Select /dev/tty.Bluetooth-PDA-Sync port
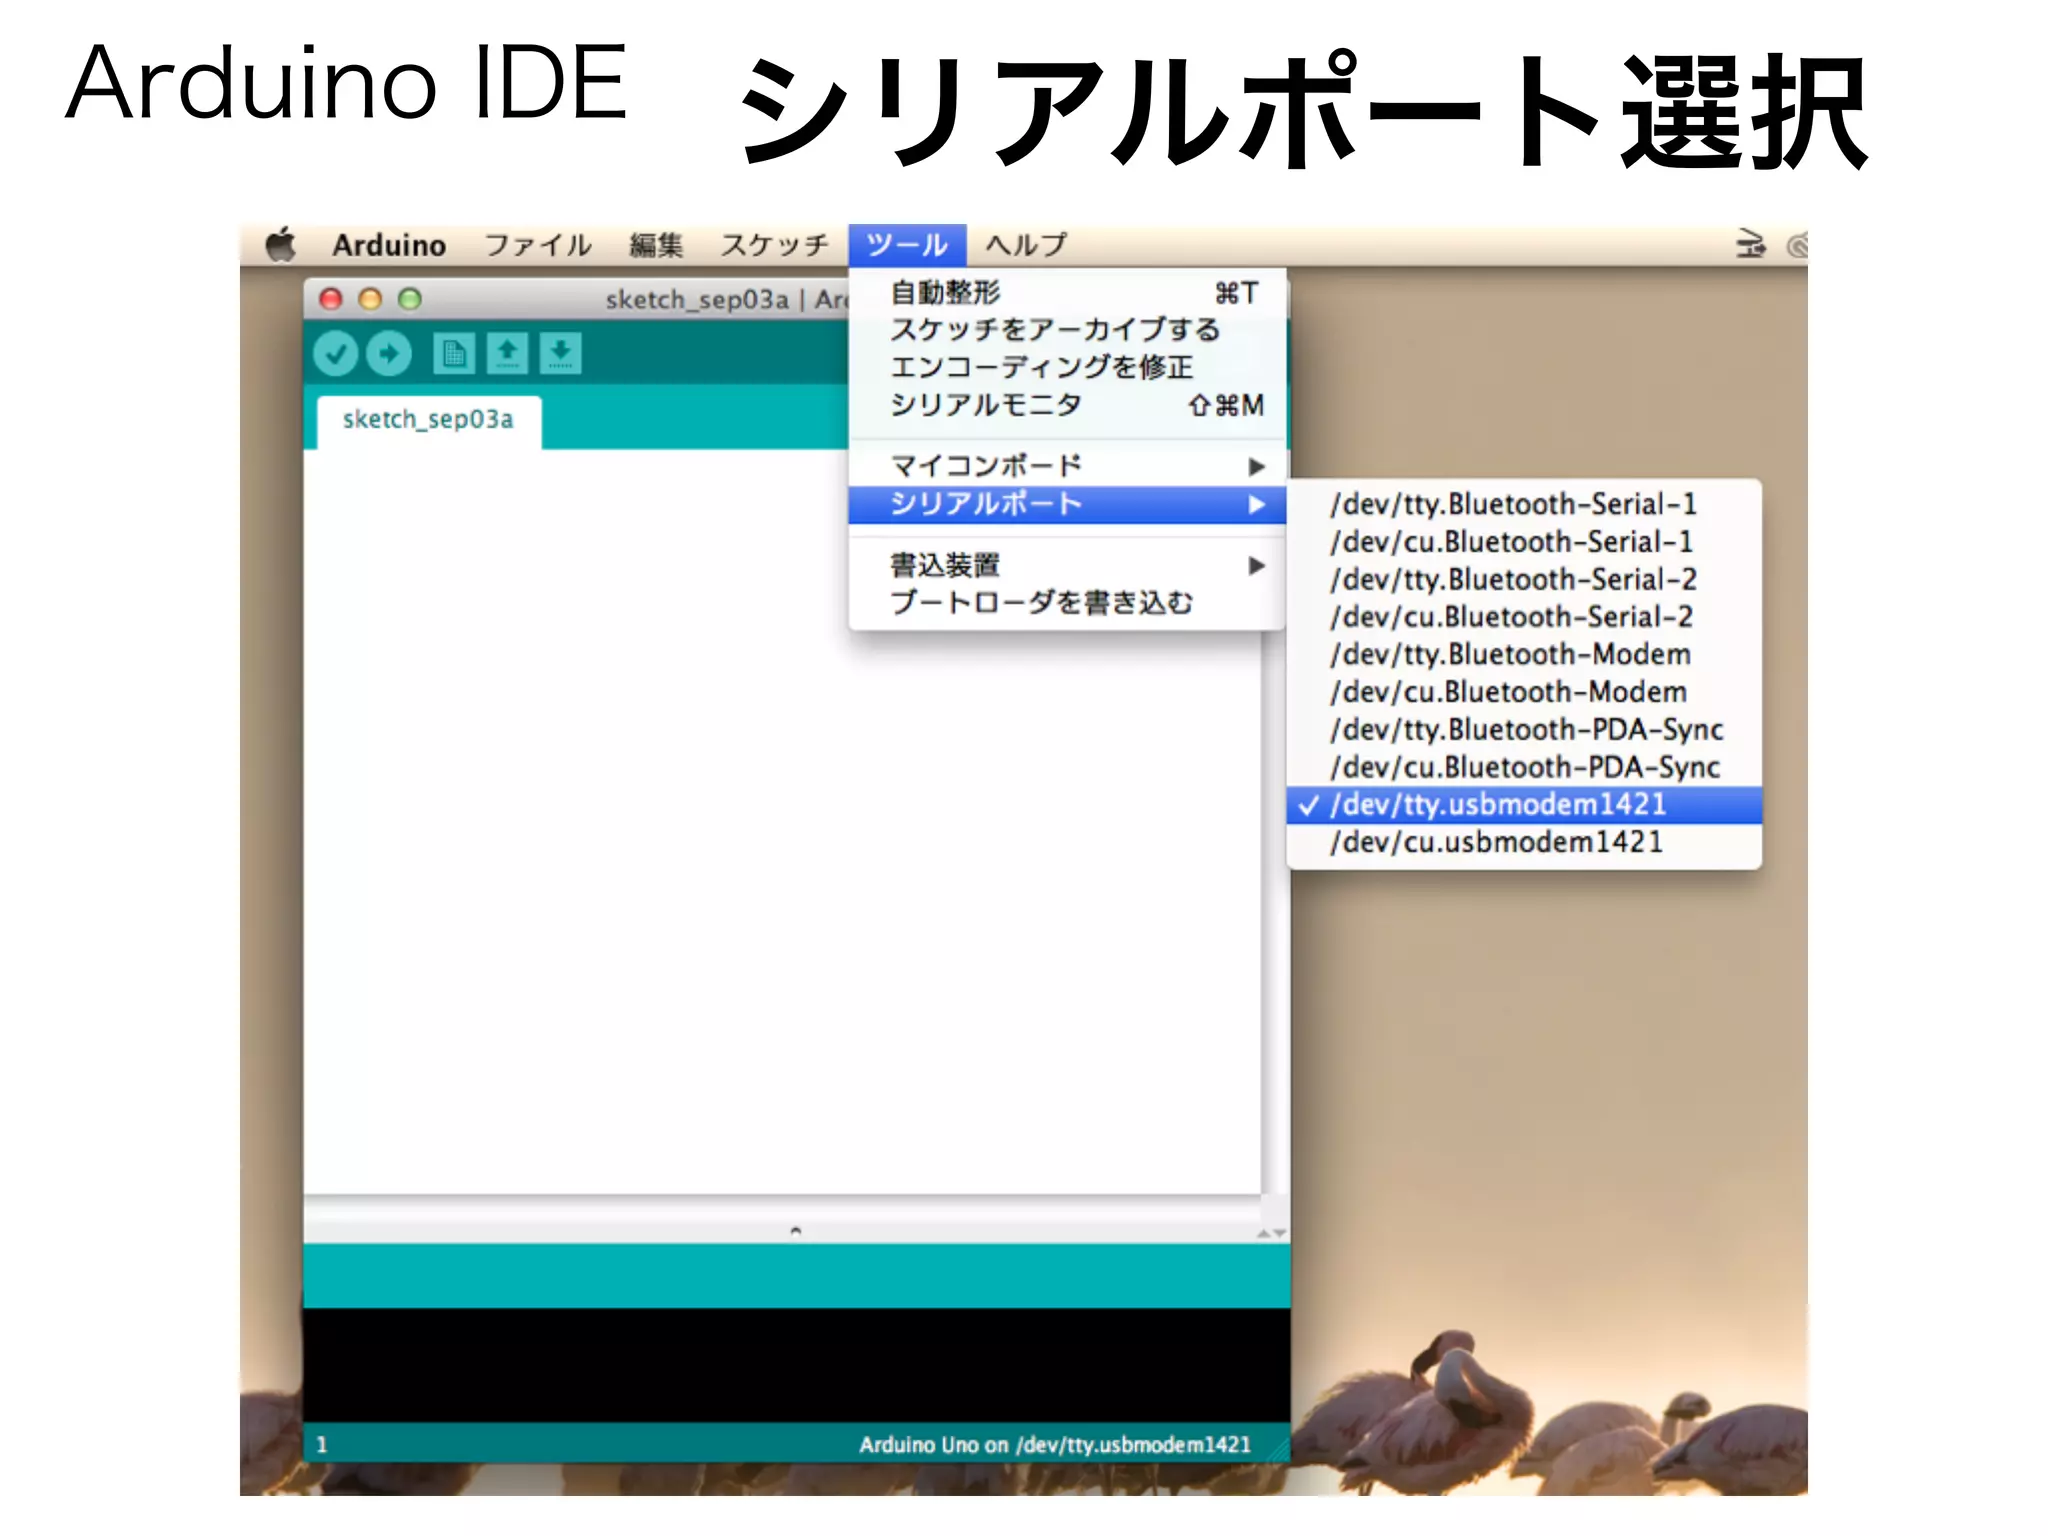Image resolution: width=2048 pixels, height=1536 pixels. [x=1524, y=729]
